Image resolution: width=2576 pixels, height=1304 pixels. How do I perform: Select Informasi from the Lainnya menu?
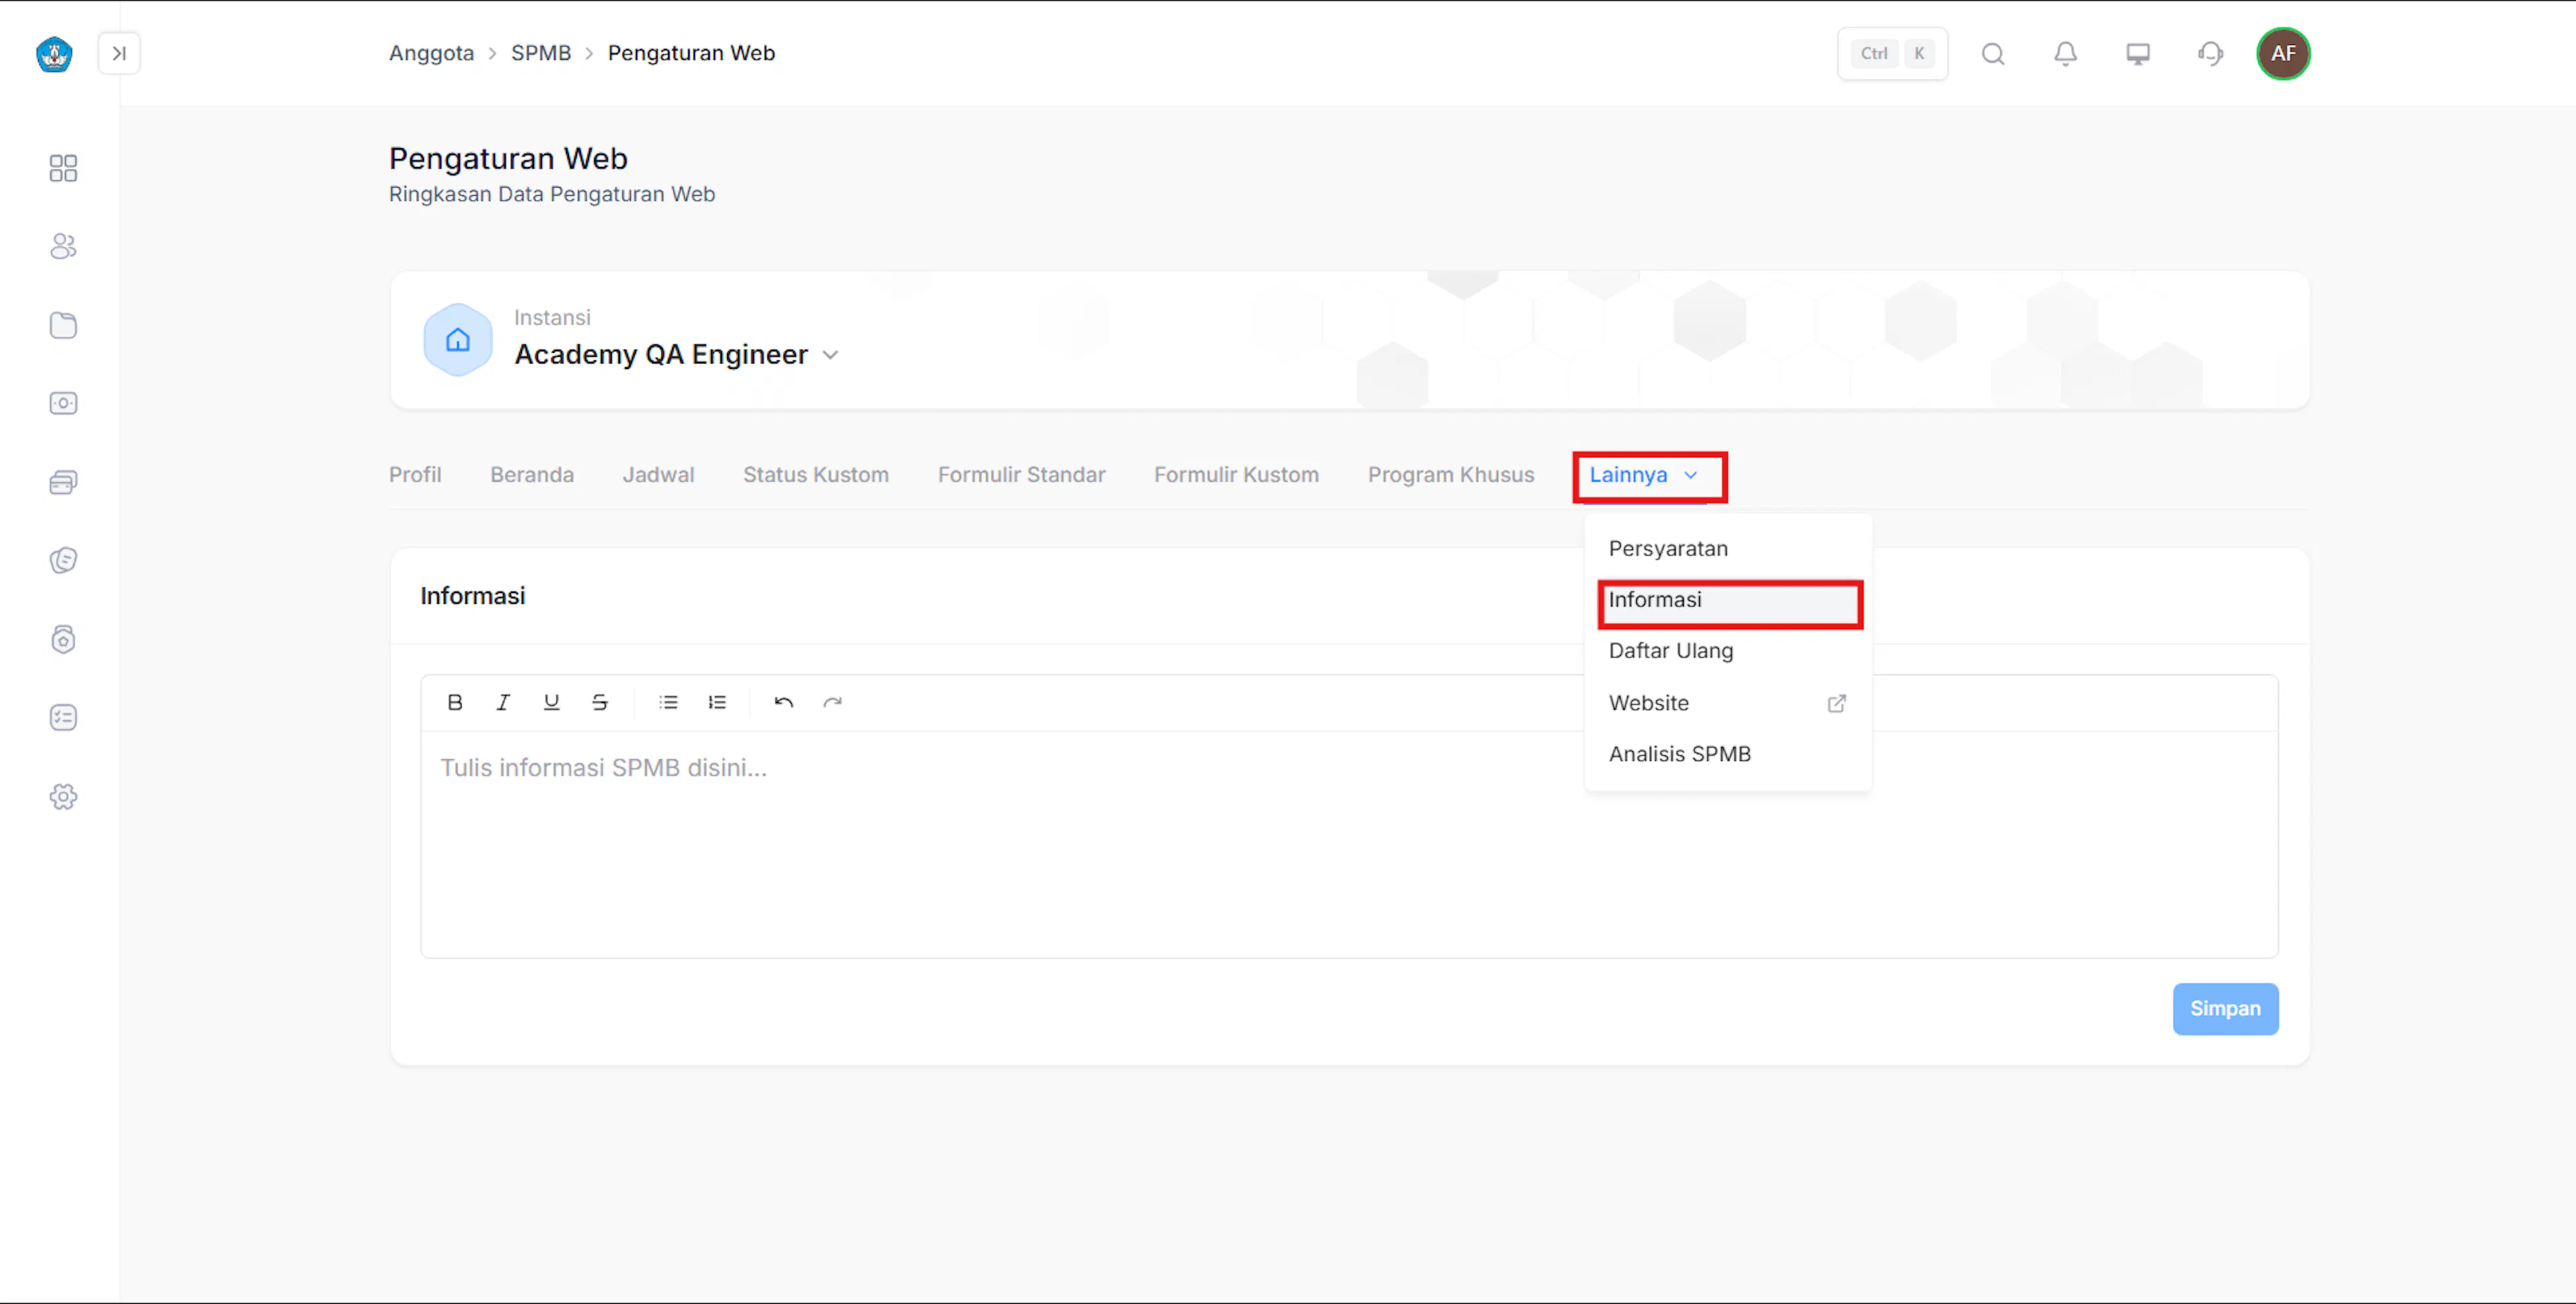pos(1728,600)
